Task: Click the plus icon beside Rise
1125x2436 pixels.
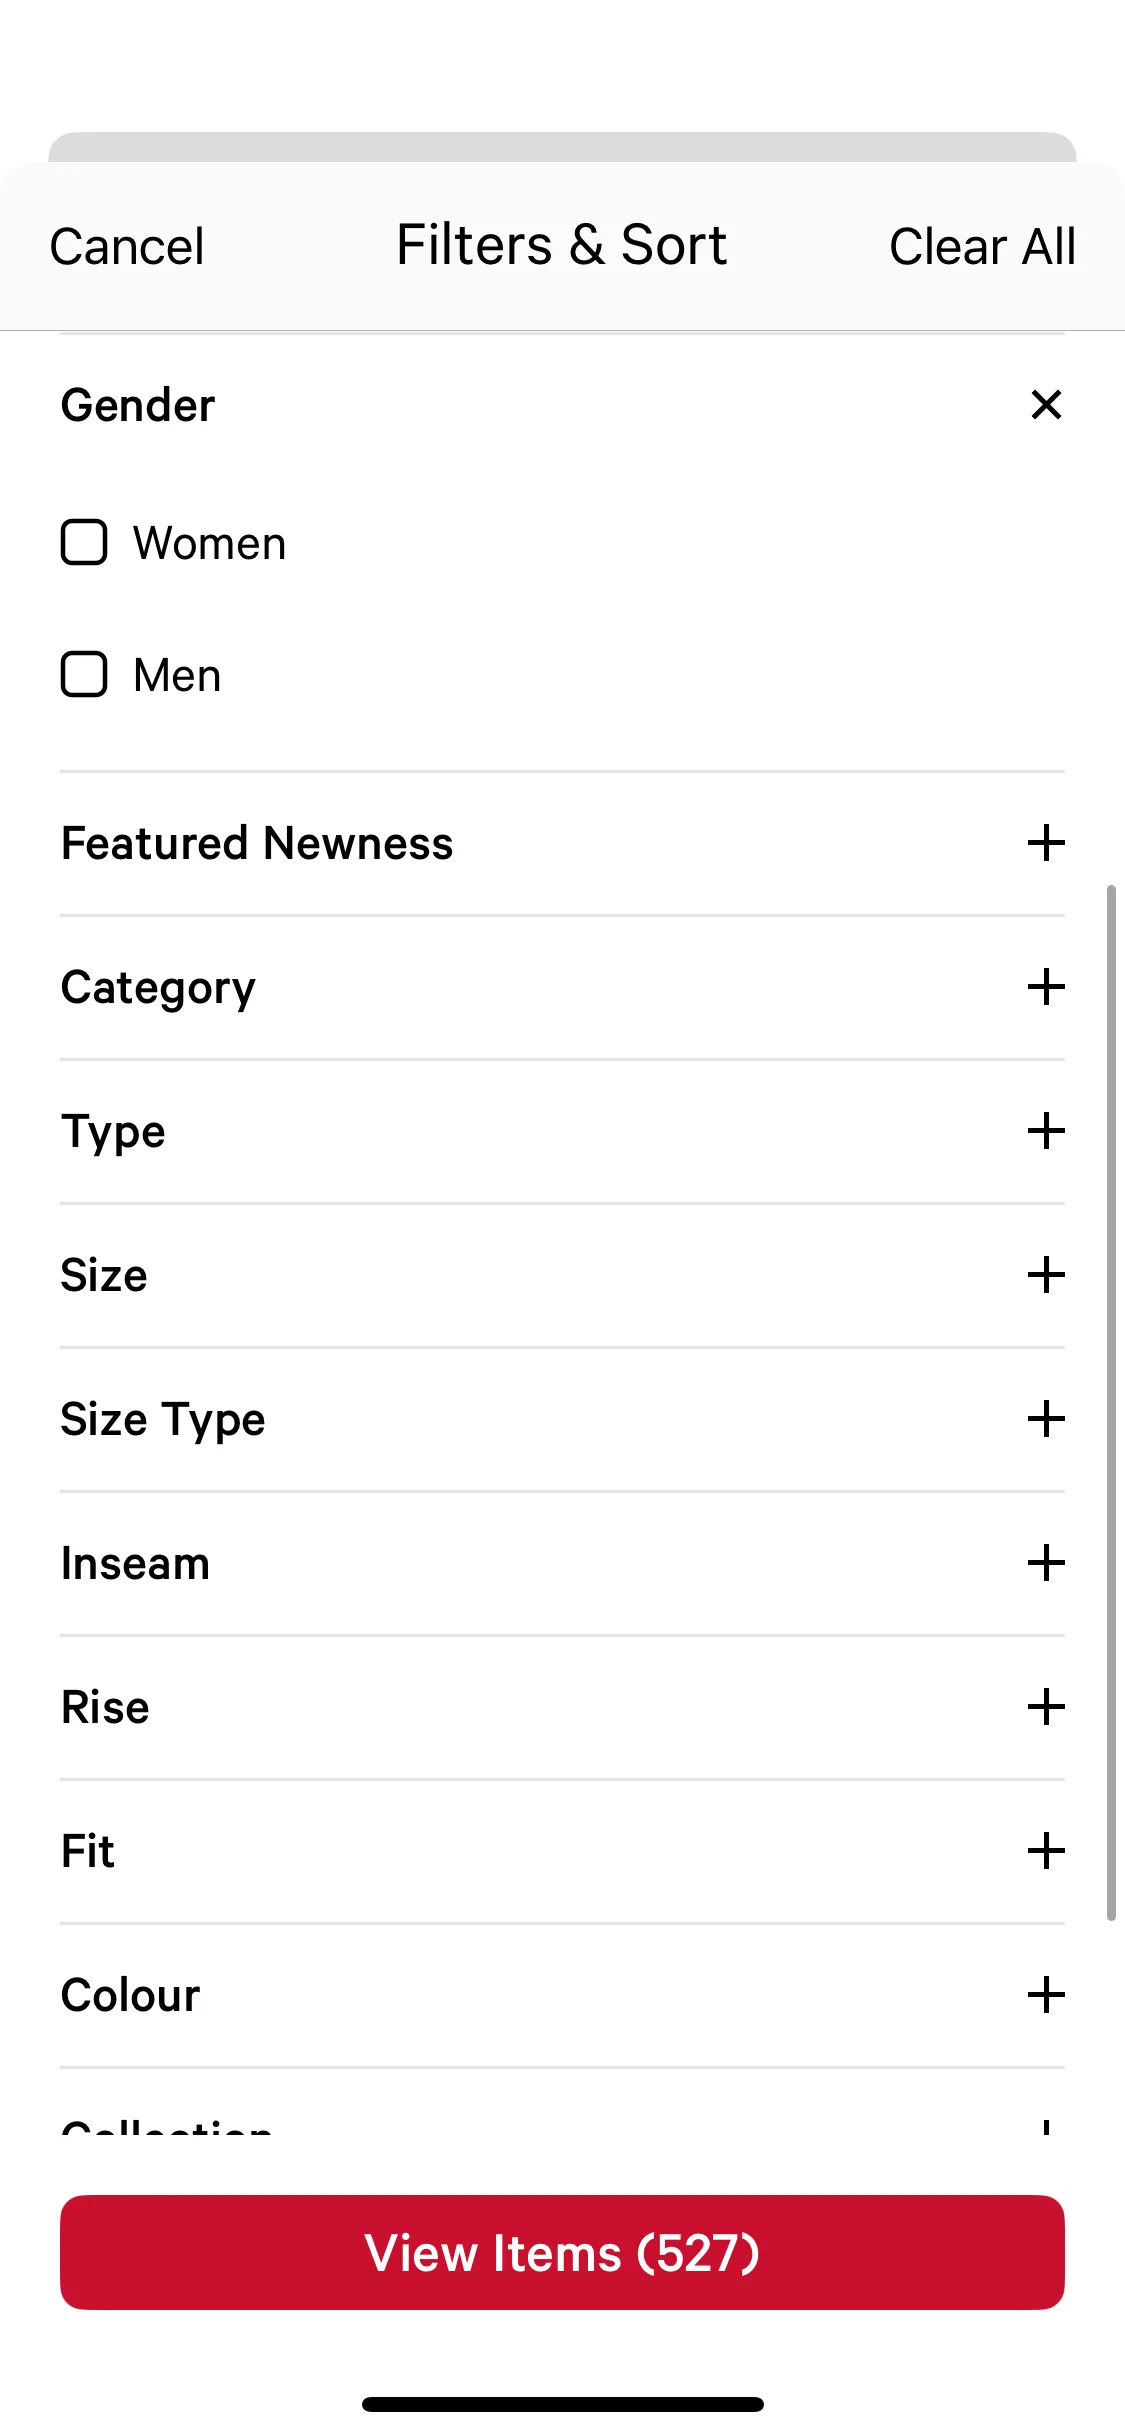Action: tap(1046, 1707)
